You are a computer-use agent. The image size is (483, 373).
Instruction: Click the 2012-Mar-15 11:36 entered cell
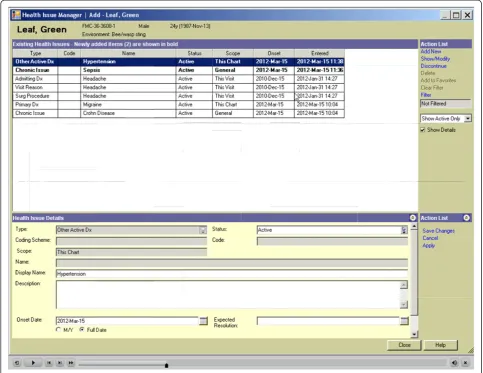coord(320,70)
